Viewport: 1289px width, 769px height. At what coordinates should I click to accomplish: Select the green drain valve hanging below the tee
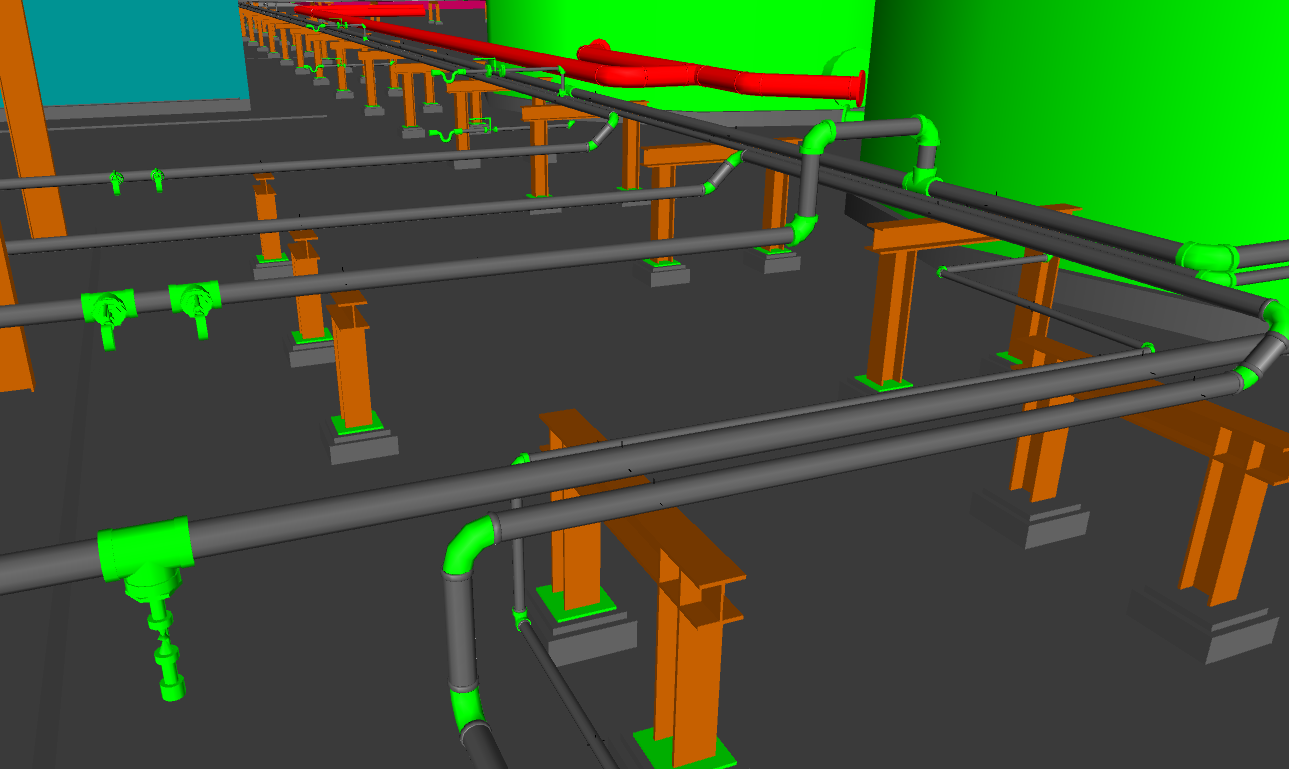165,647
